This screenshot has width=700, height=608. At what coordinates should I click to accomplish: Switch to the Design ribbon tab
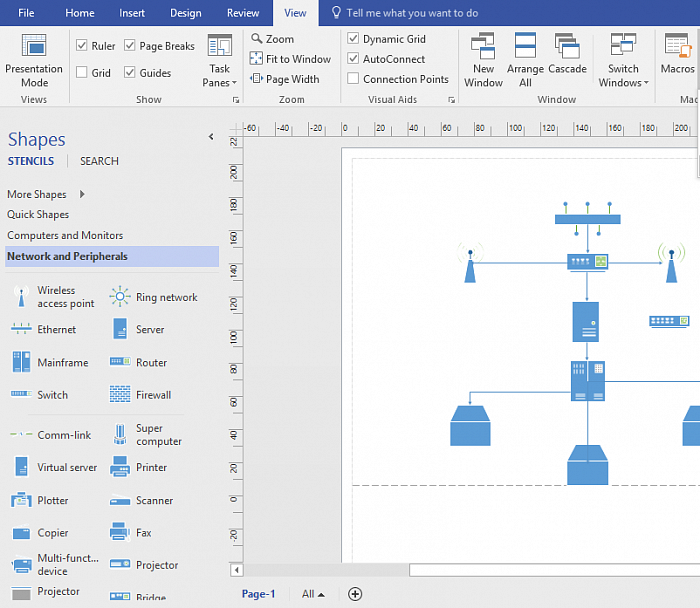click(185, 13)
